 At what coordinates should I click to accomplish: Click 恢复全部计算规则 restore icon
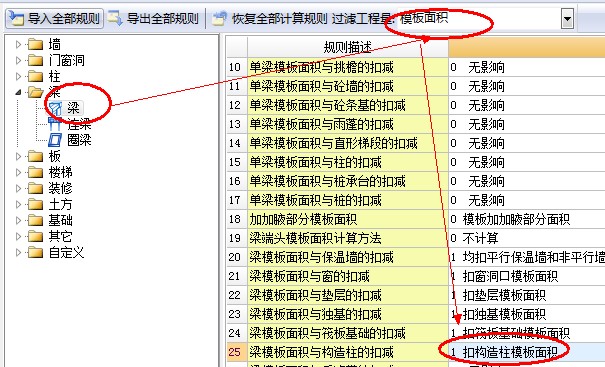pyautogui.click(x=219, y=18)
